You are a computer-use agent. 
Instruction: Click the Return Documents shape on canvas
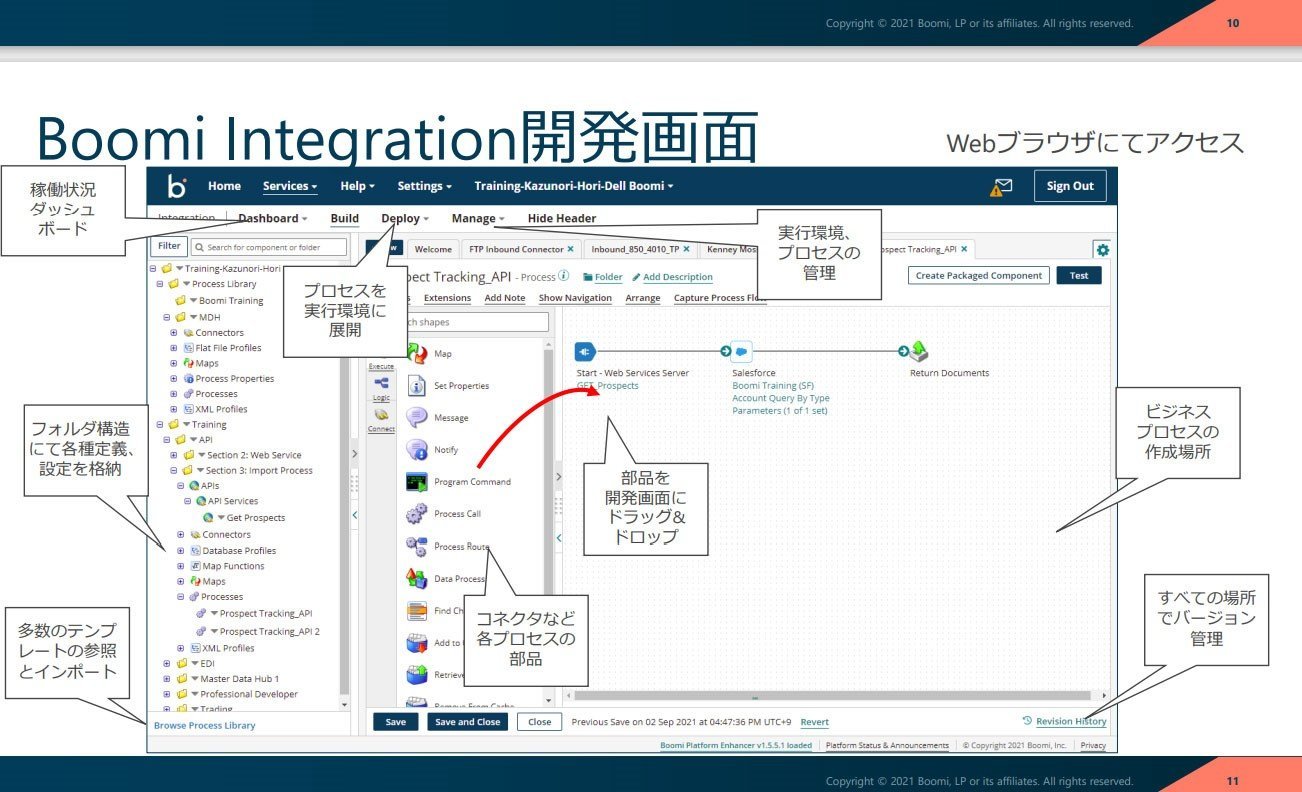pos(920,351)
